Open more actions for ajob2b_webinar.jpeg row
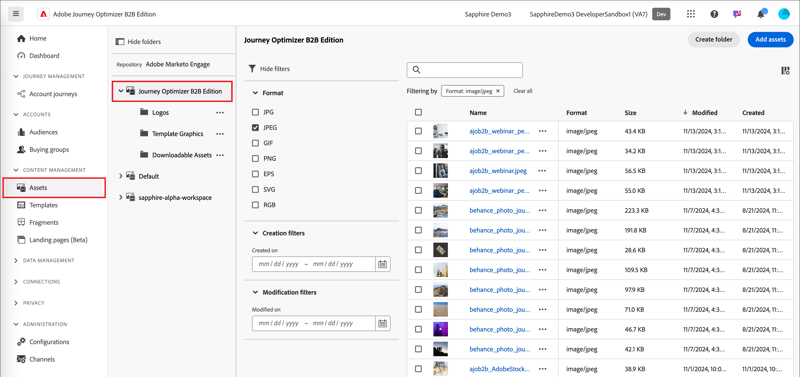 542,171
